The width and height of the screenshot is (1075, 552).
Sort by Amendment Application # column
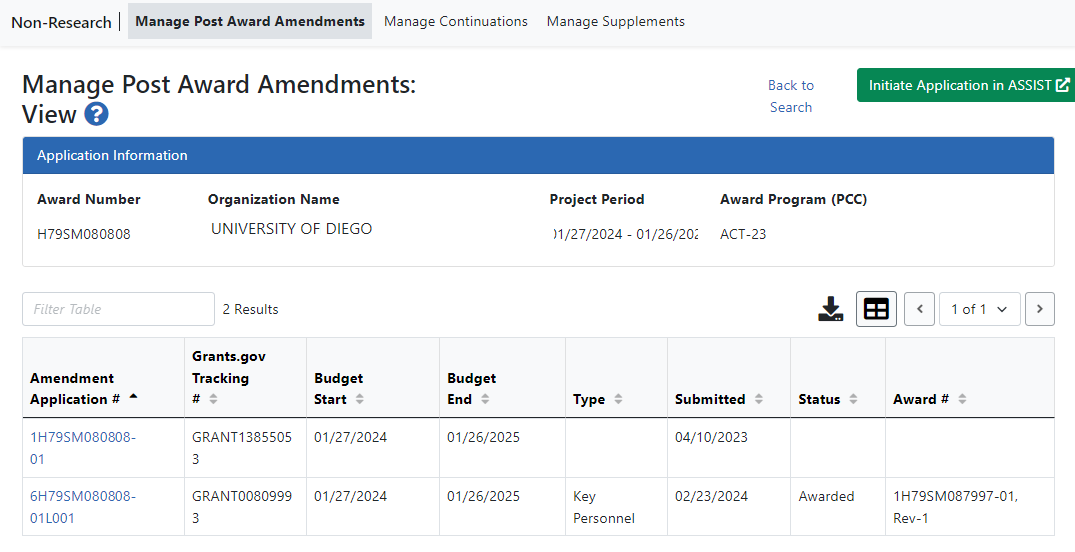[x=133, y=397]
